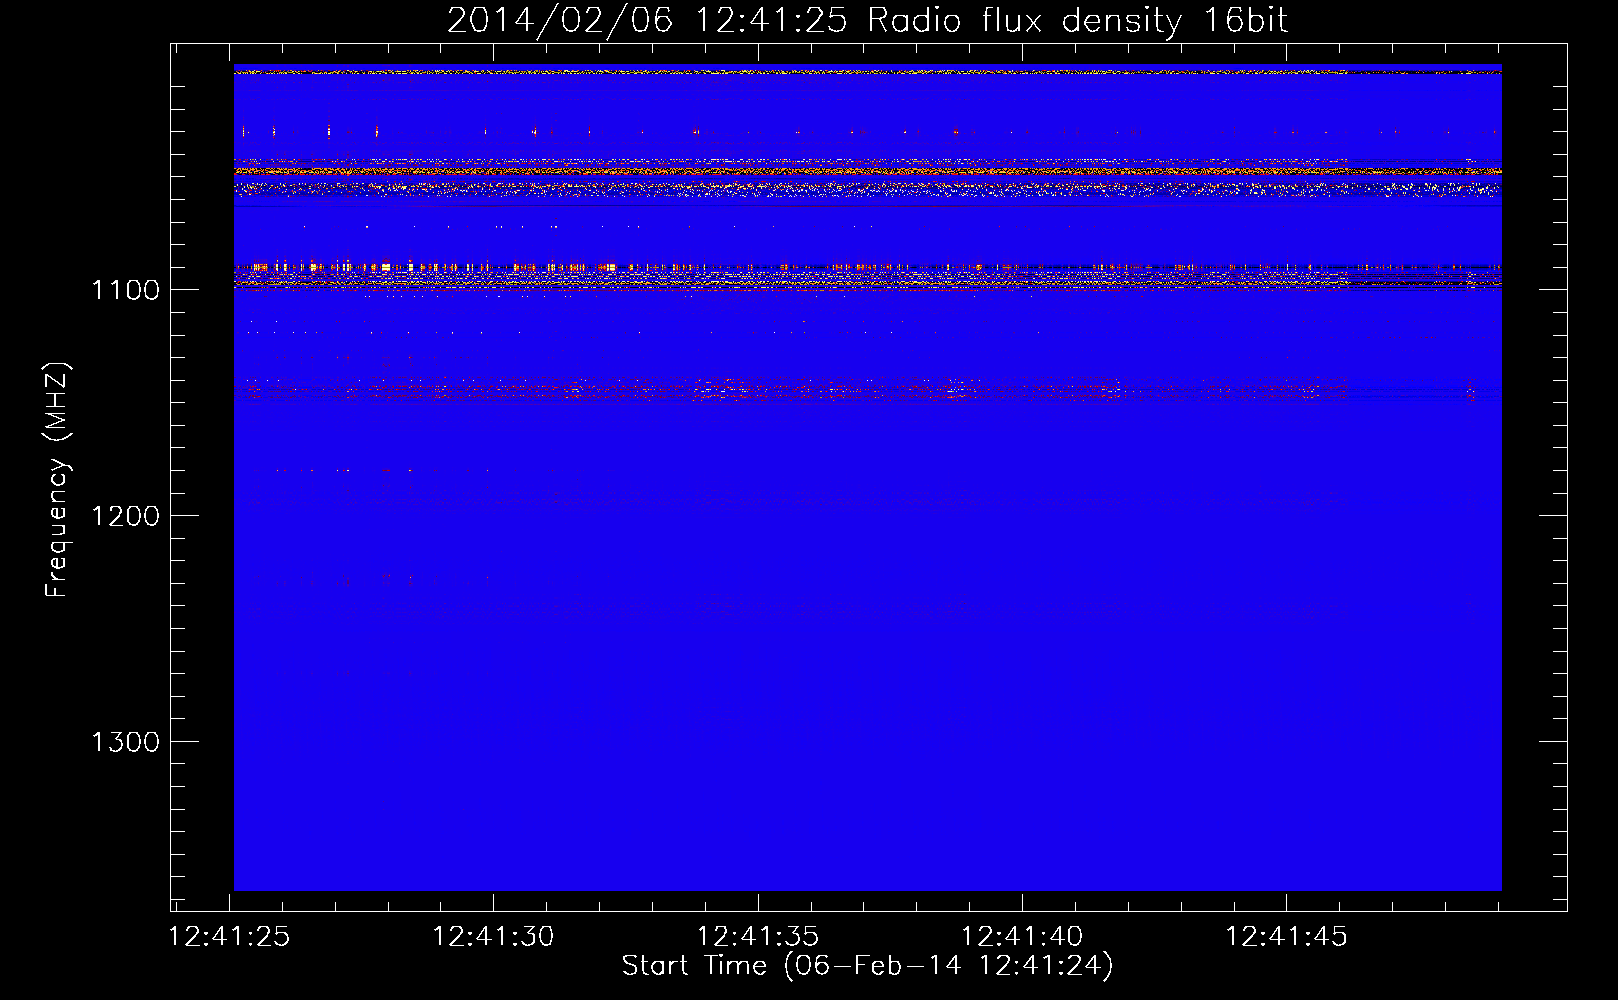Click the 12:41:45 time tick label
The image size is (1618, 1000).
tap(1286, 937)
